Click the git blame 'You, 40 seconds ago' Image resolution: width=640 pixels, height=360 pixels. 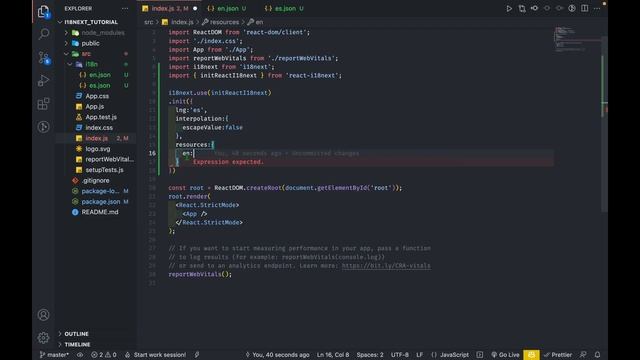click(277, 355)
